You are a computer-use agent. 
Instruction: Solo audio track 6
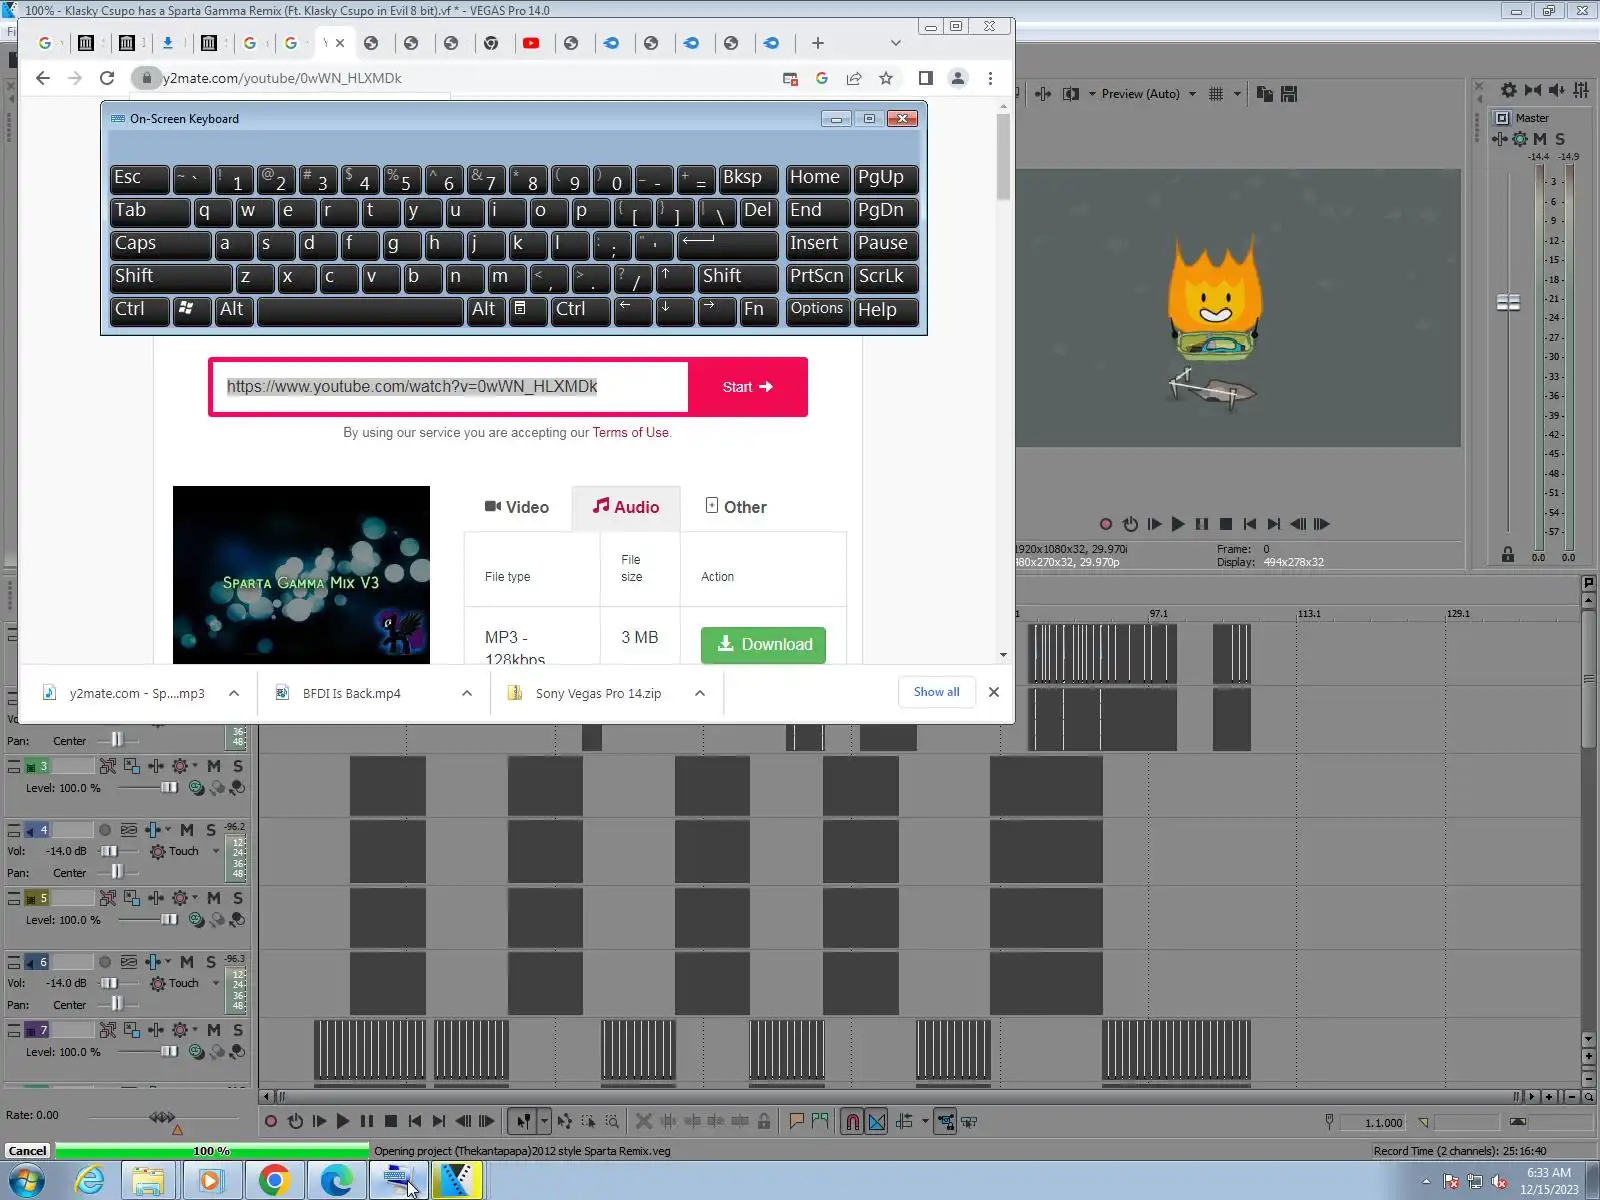point(211,962)
